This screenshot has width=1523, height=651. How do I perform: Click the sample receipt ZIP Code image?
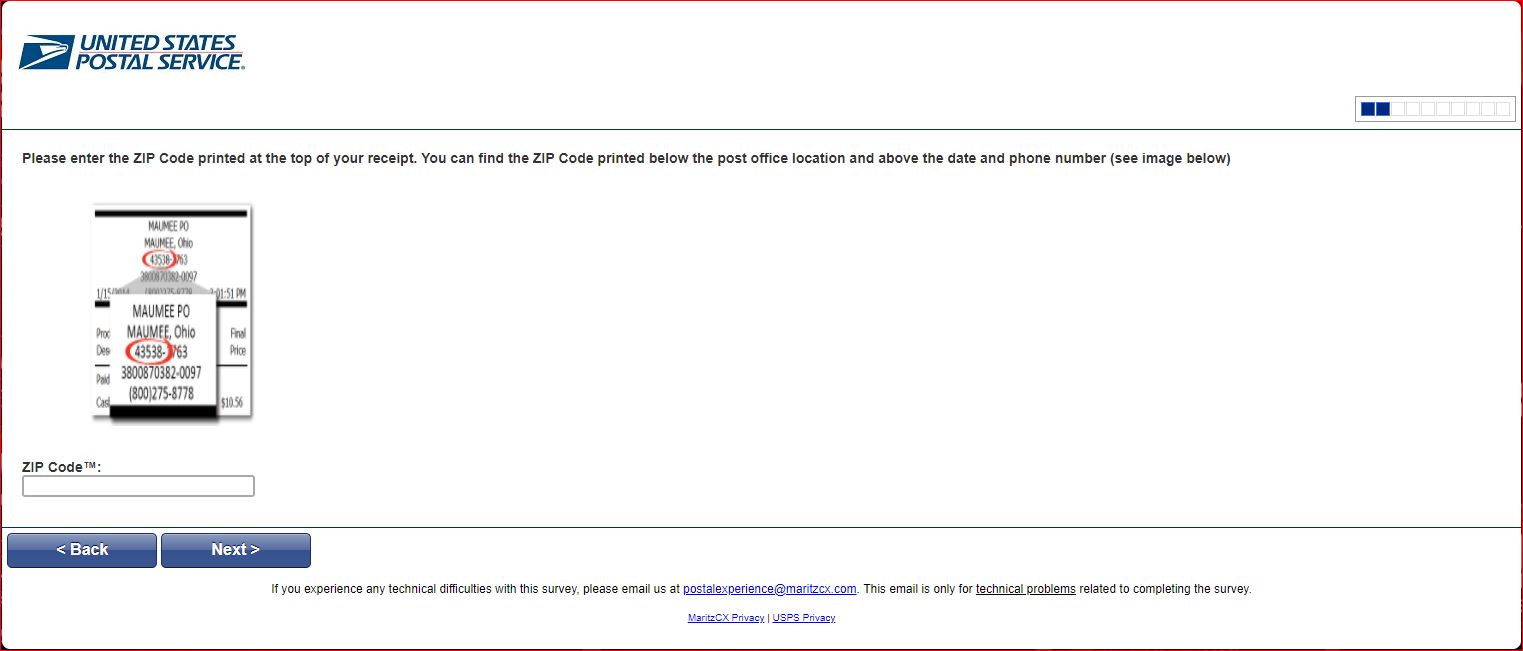[x=171, y=313]
